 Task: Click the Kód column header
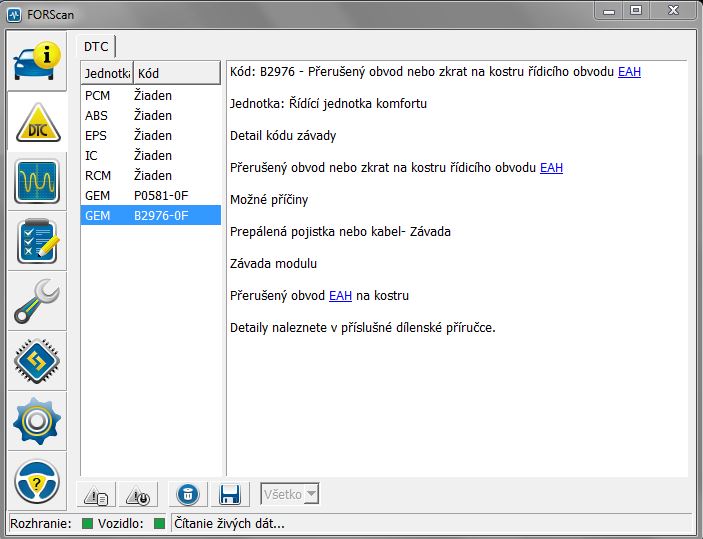click(x=176, y=73)
